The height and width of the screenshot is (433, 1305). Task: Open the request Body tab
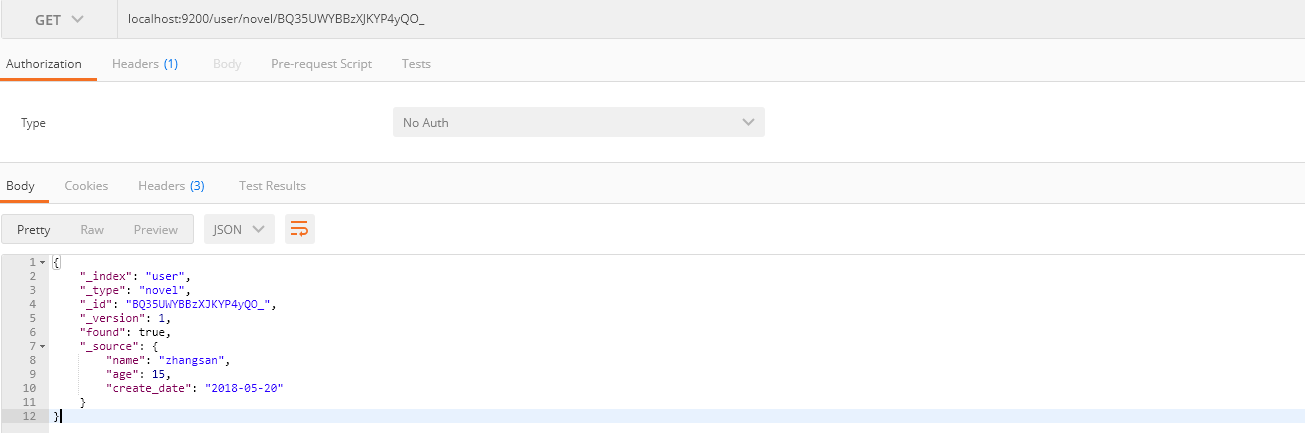[227, 63]
